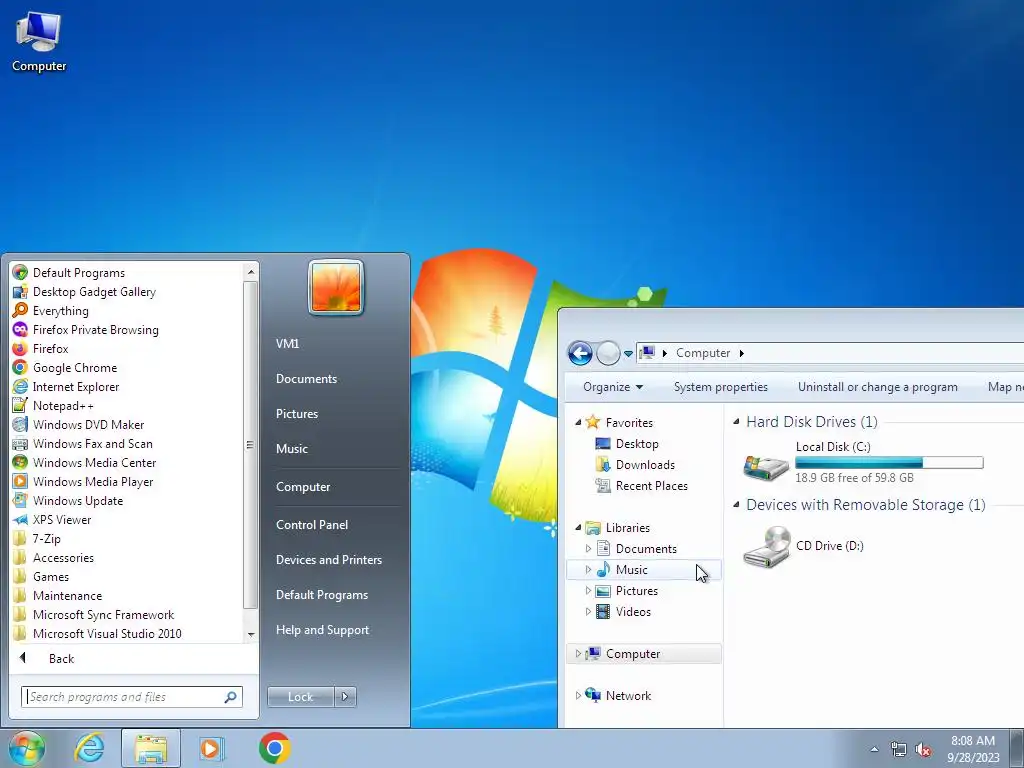Open Internet Explorer in the programs list
The height and width of the screenshot is (768, 1024).
[76, 387]
